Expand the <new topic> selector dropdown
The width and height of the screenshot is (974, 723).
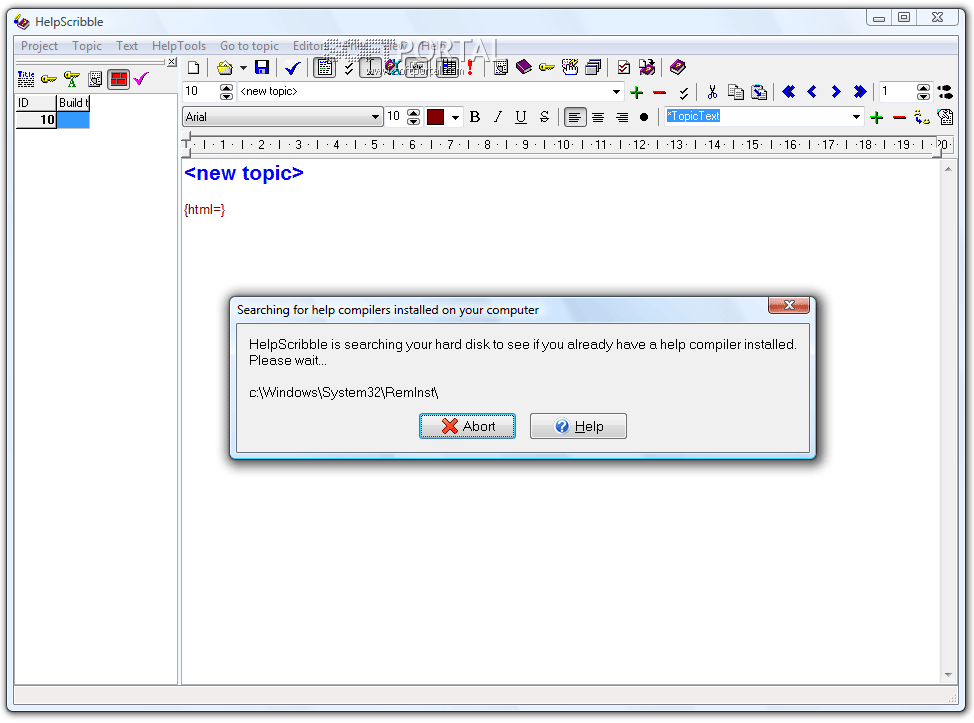click(x=616, y=92)
